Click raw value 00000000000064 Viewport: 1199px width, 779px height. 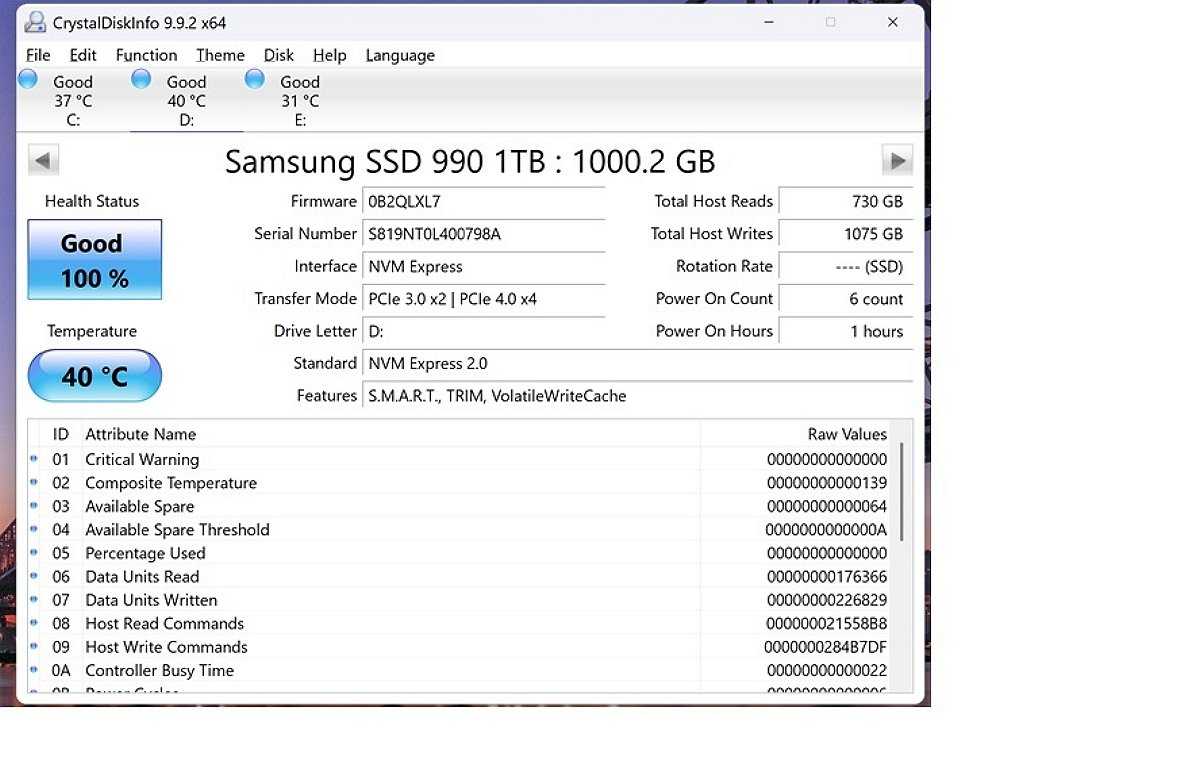coord(827,506)
